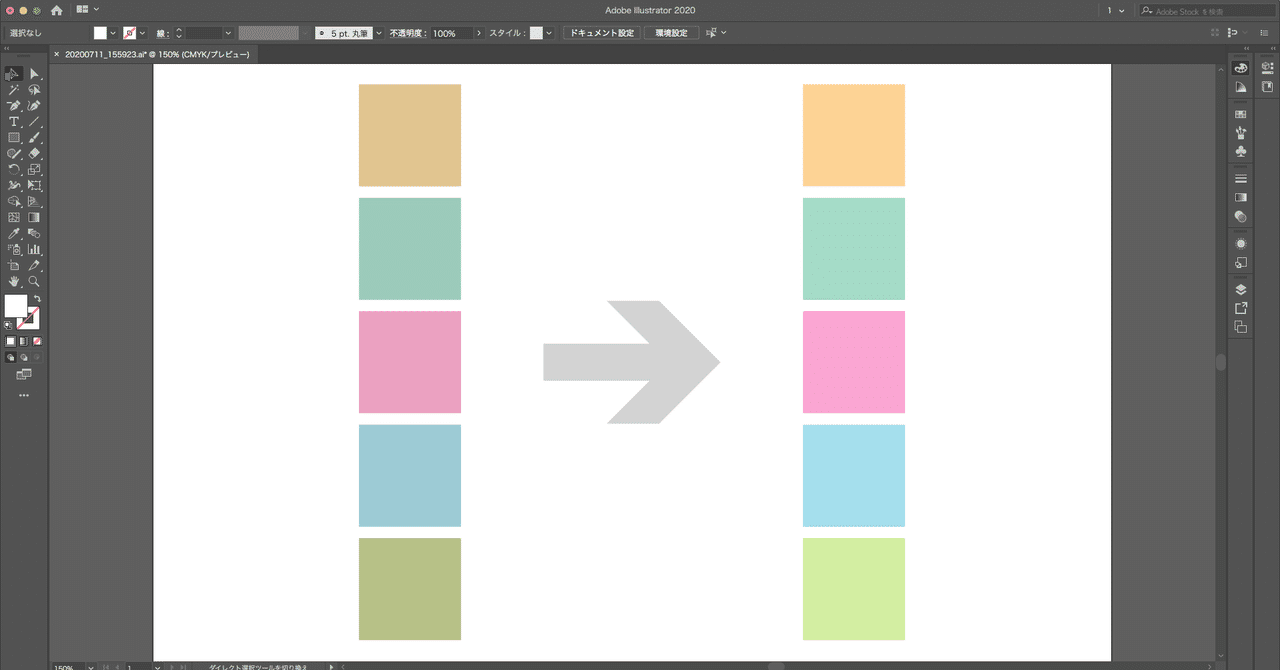Enable Draw Normal mode
The image size is (1280, 670).
pos(10,356)
